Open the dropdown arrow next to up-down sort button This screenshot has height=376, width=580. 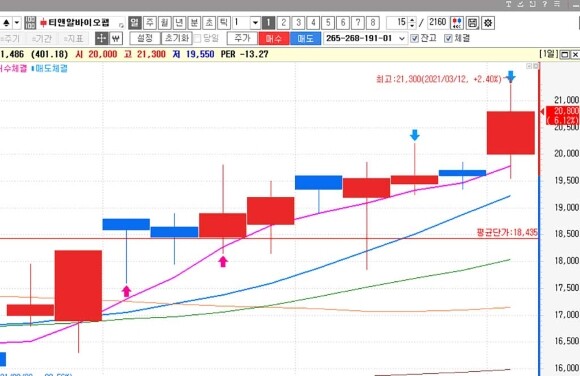pos(17,23)
